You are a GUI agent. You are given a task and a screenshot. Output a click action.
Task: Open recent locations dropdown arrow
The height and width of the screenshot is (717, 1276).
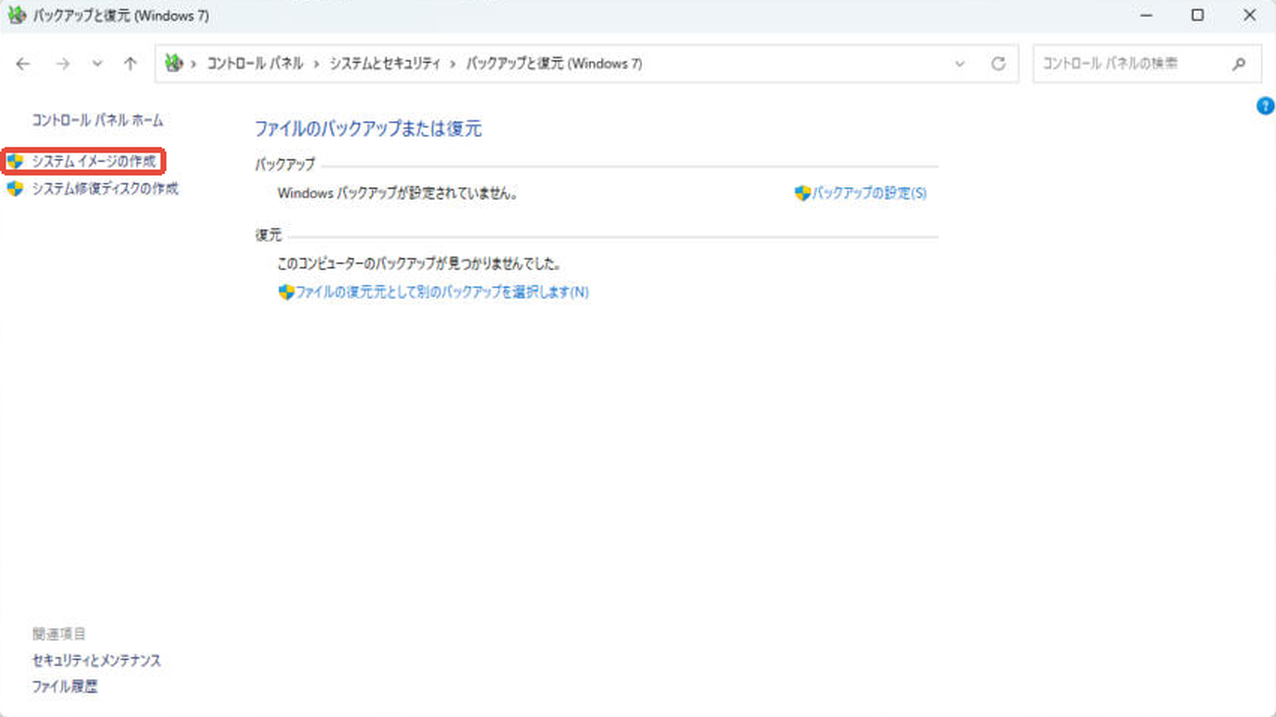(97, 63)
